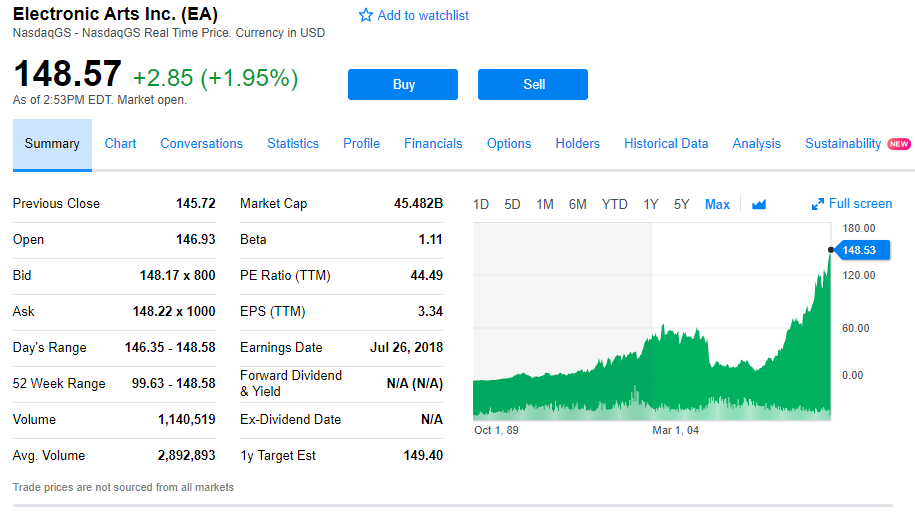Set chart range to 1D
Viewport: 915px width, 517px height.
pyautogui.click(x=481, y=204)
